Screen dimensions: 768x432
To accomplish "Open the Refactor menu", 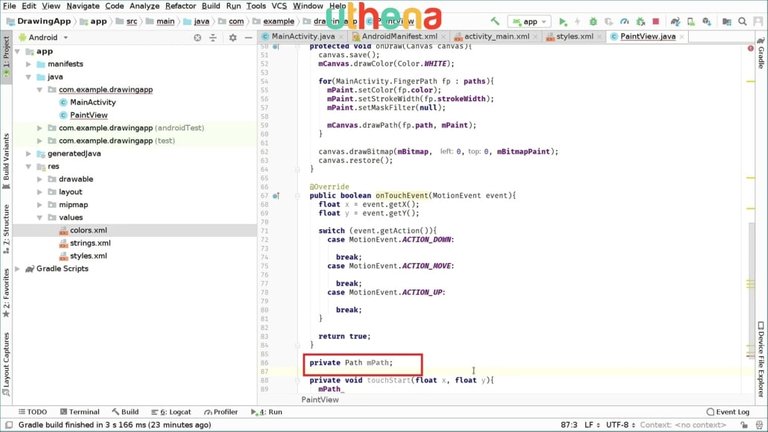I will pos(180,6).
